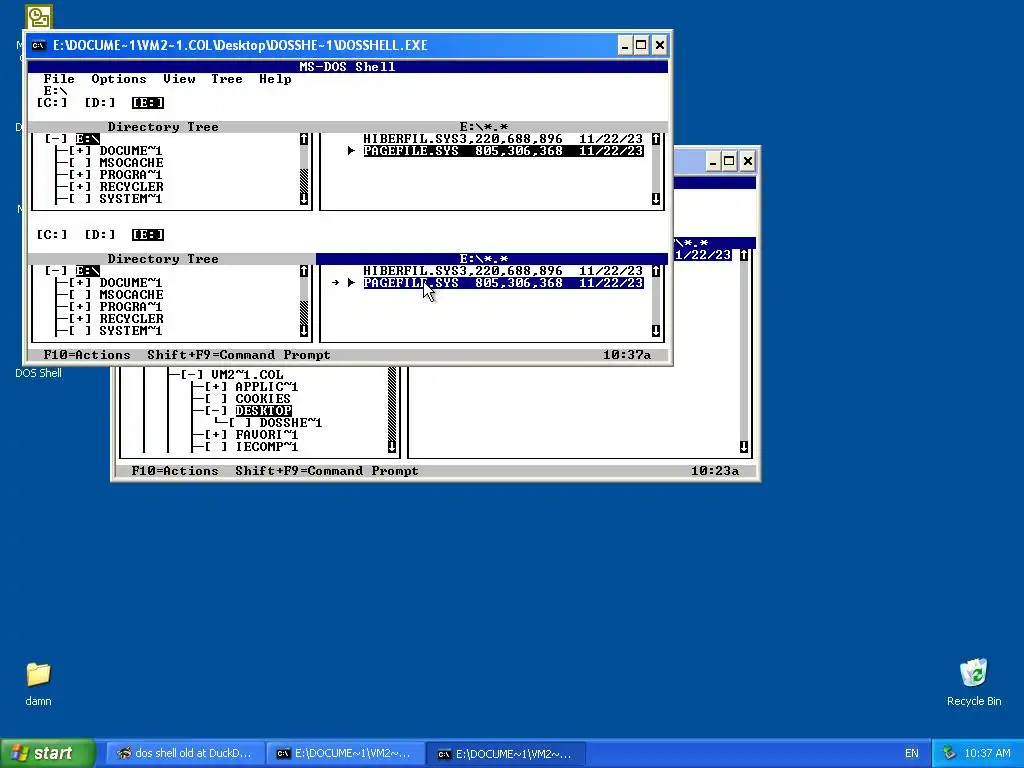The image size is (1024, 768).
Task: Expand PROGRA~1 in upper Directory Tree
Action: coord(80,175)
